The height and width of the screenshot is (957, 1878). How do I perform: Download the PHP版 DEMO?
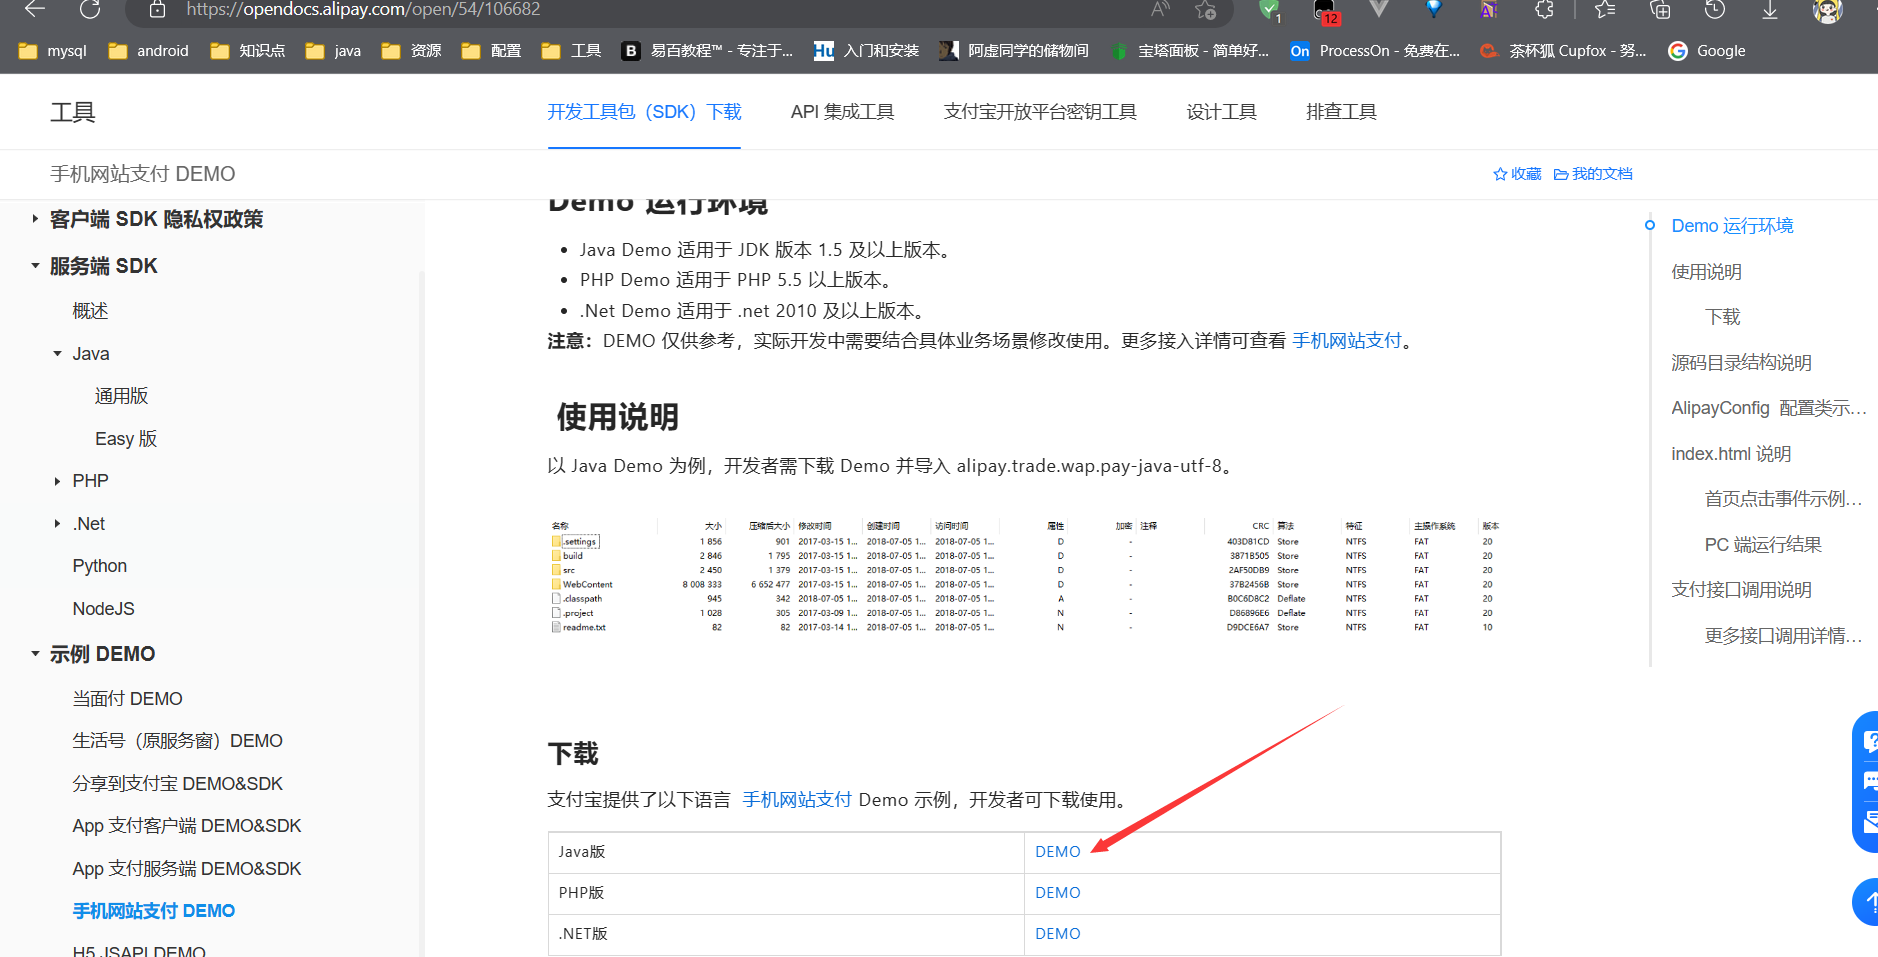[x=1058, y=893]
